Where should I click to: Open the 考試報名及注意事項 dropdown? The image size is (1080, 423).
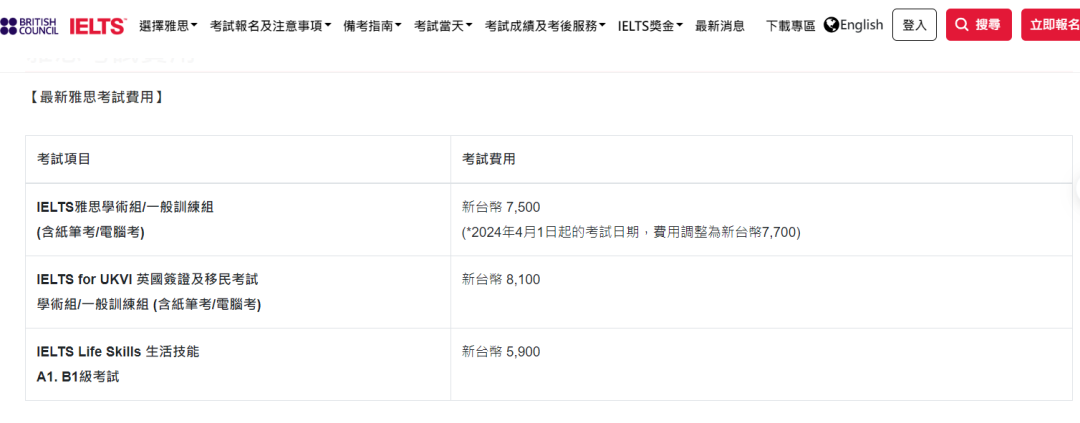click(271, 26)
